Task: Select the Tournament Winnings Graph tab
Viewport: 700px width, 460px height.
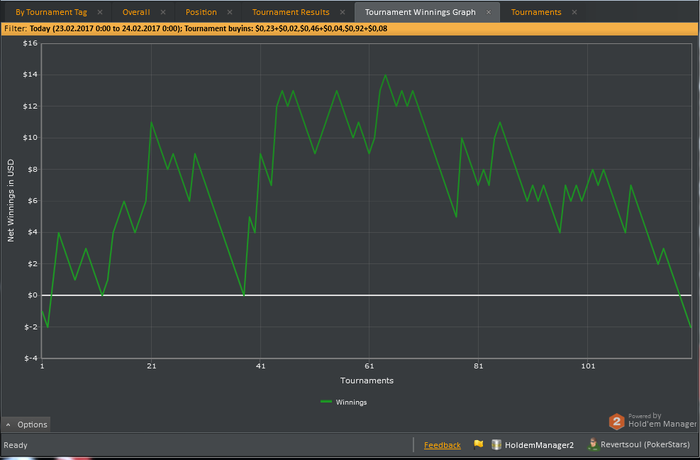Action: click(x=420, y=12)
